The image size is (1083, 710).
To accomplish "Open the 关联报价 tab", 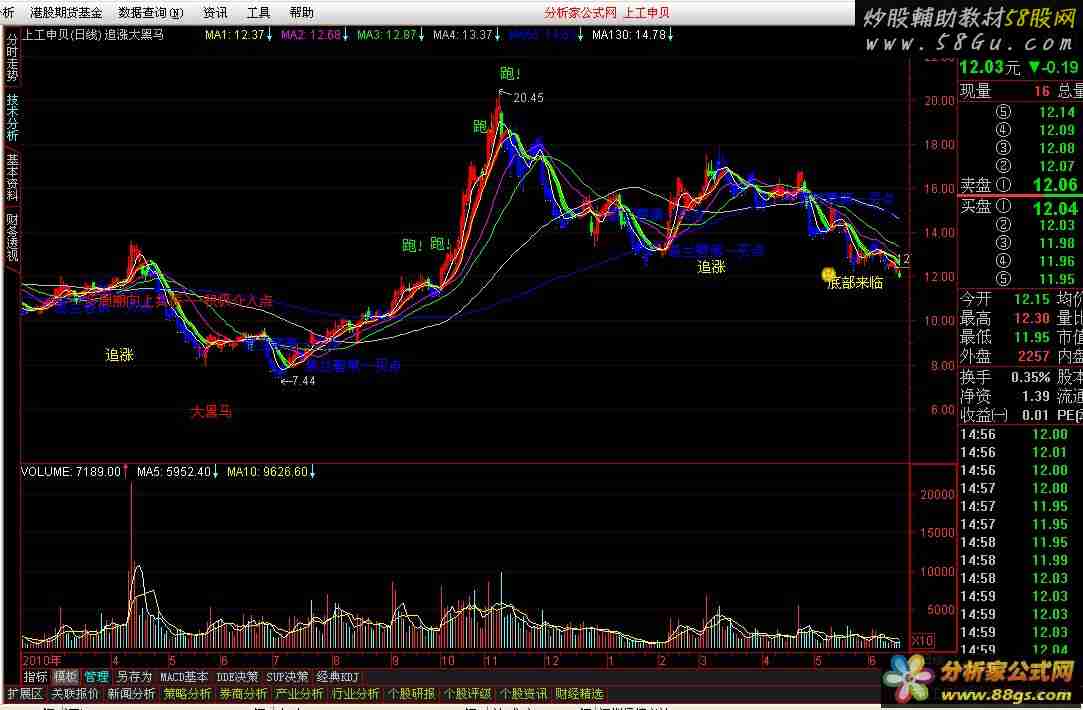I will (75, 693).
